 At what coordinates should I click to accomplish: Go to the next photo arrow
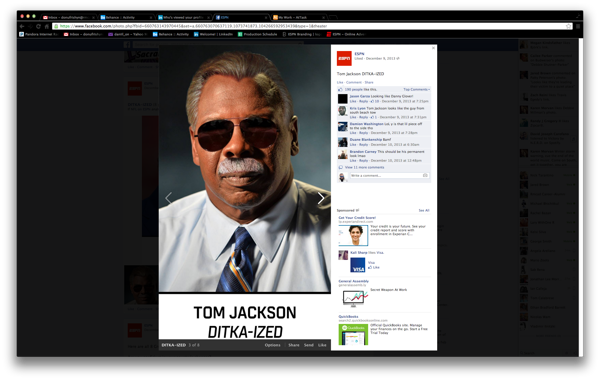click(321, 198)
